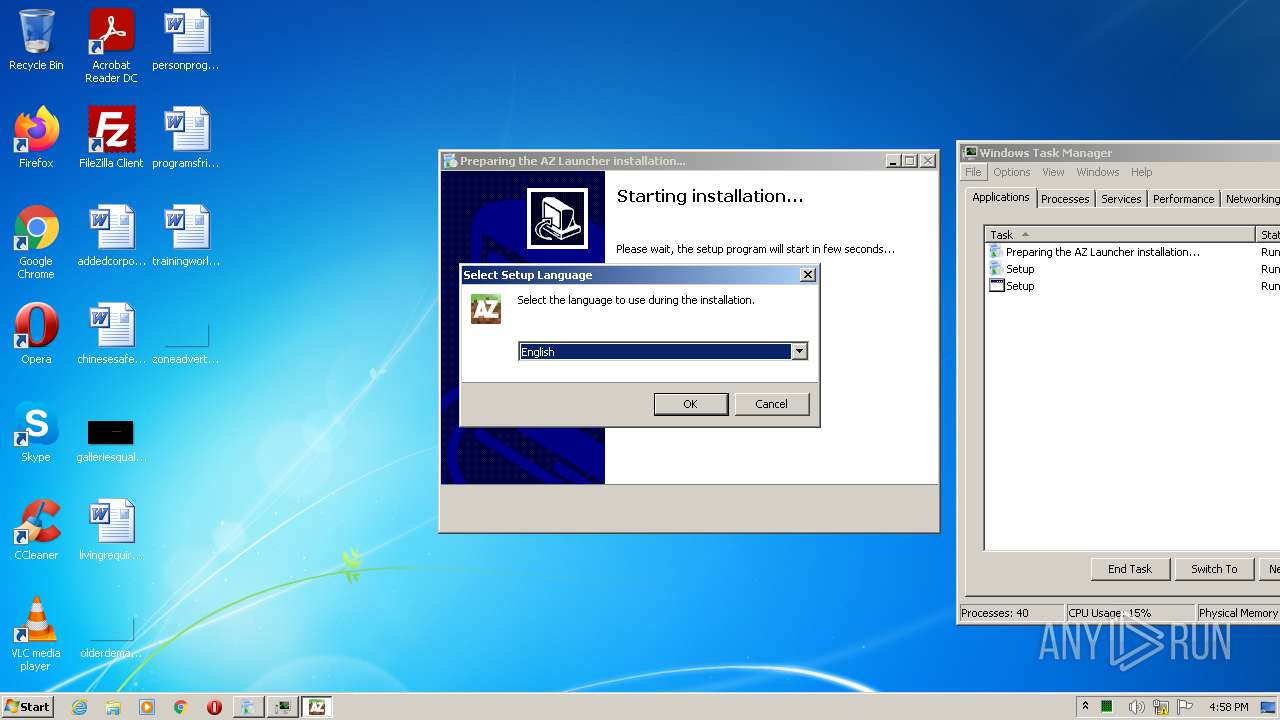Open Task Manager Options menu
Viewport: 1280px width, 720px height.
(1012, 172)
